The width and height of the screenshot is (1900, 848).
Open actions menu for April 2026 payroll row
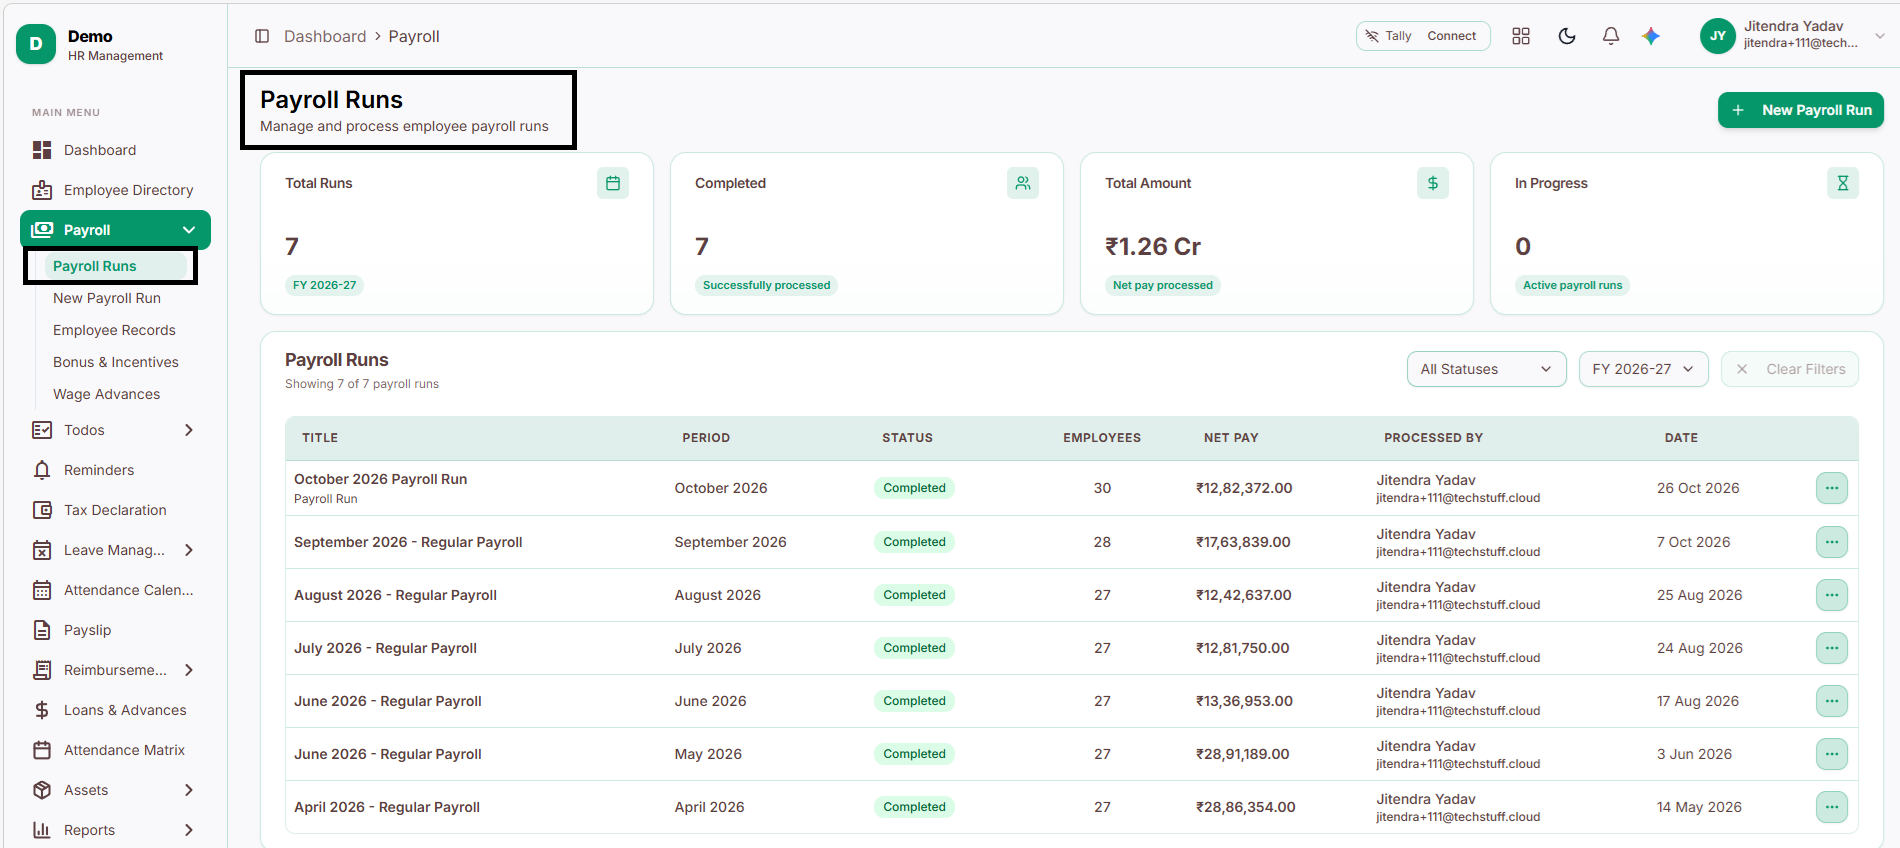coord(1831,807)
